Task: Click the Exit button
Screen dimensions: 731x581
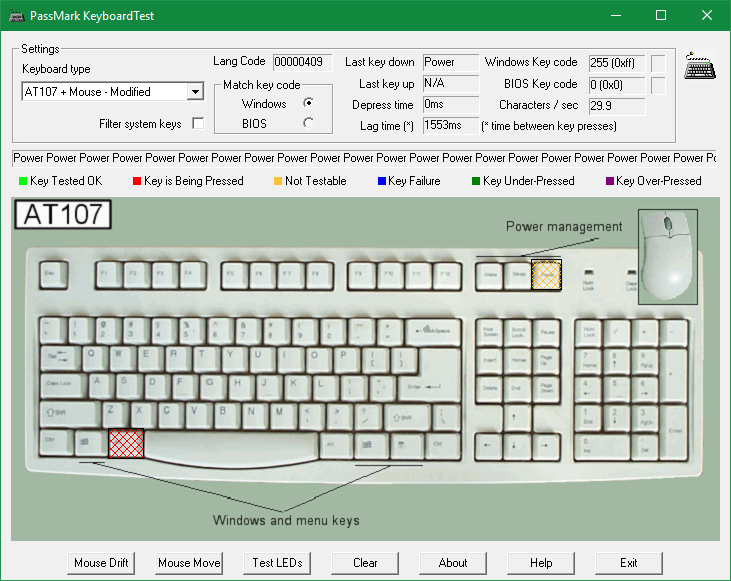Action: pos(628,563)
